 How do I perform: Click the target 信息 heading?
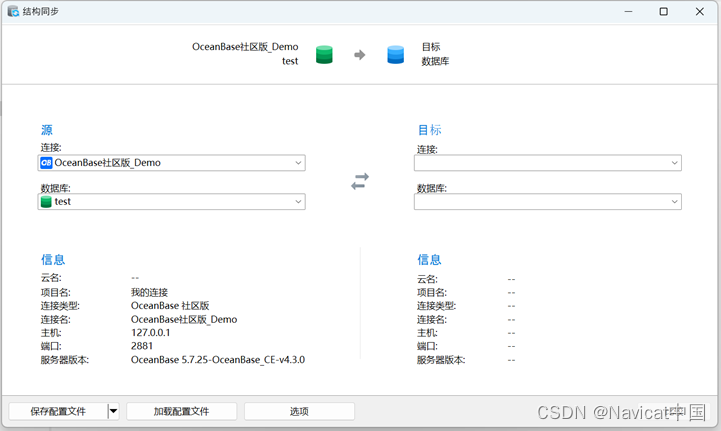[429, 259]
